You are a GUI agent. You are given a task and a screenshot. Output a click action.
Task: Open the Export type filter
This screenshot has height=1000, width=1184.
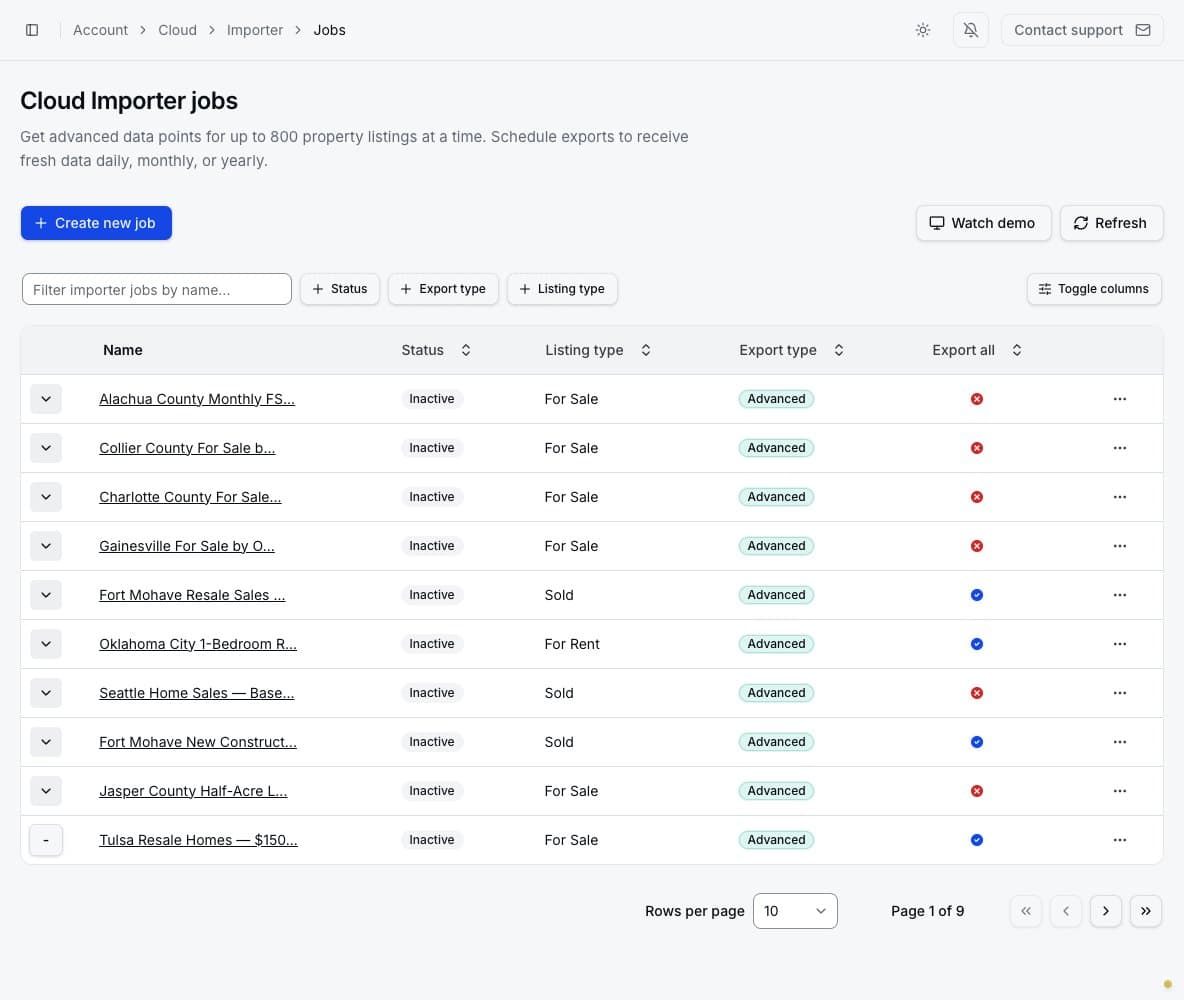[443, 289]
